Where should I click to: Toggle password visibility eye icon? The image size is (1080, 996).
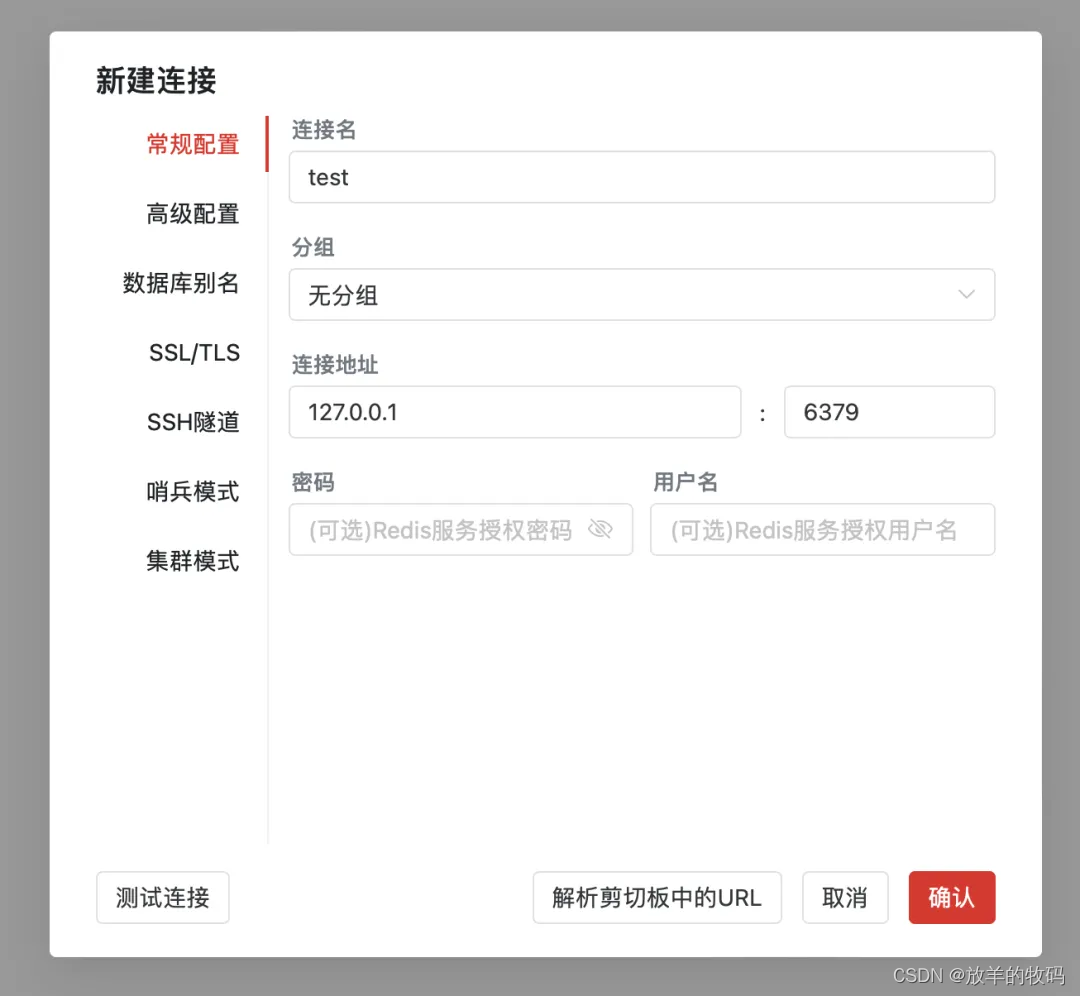coord(600,529)
